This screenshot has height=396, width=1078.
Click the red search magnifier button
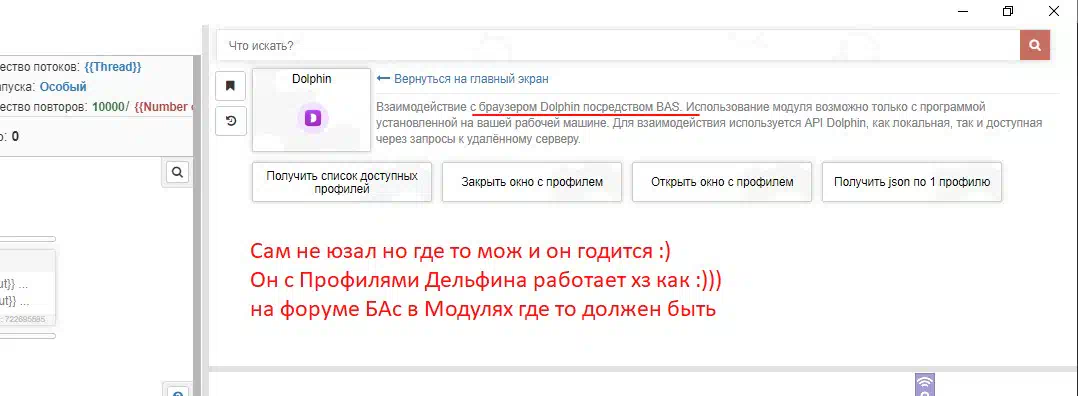(x=1035, y=45)
